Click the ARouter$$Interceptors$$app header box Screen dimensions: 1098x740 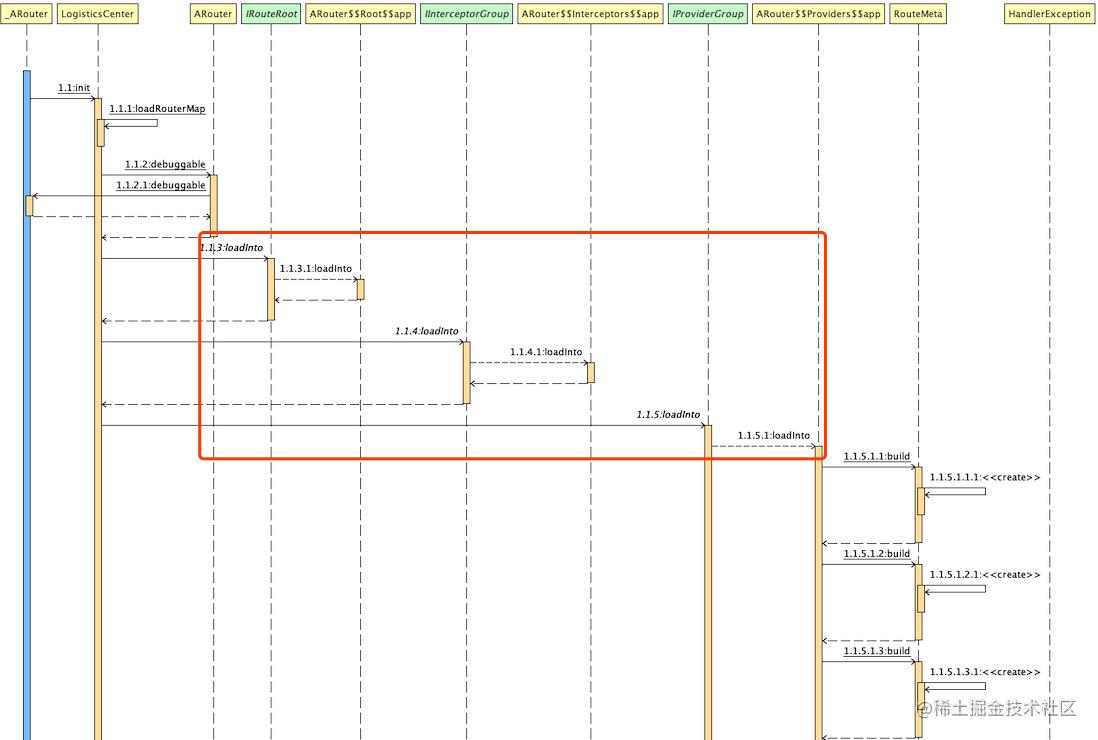[x=590, y=14]
